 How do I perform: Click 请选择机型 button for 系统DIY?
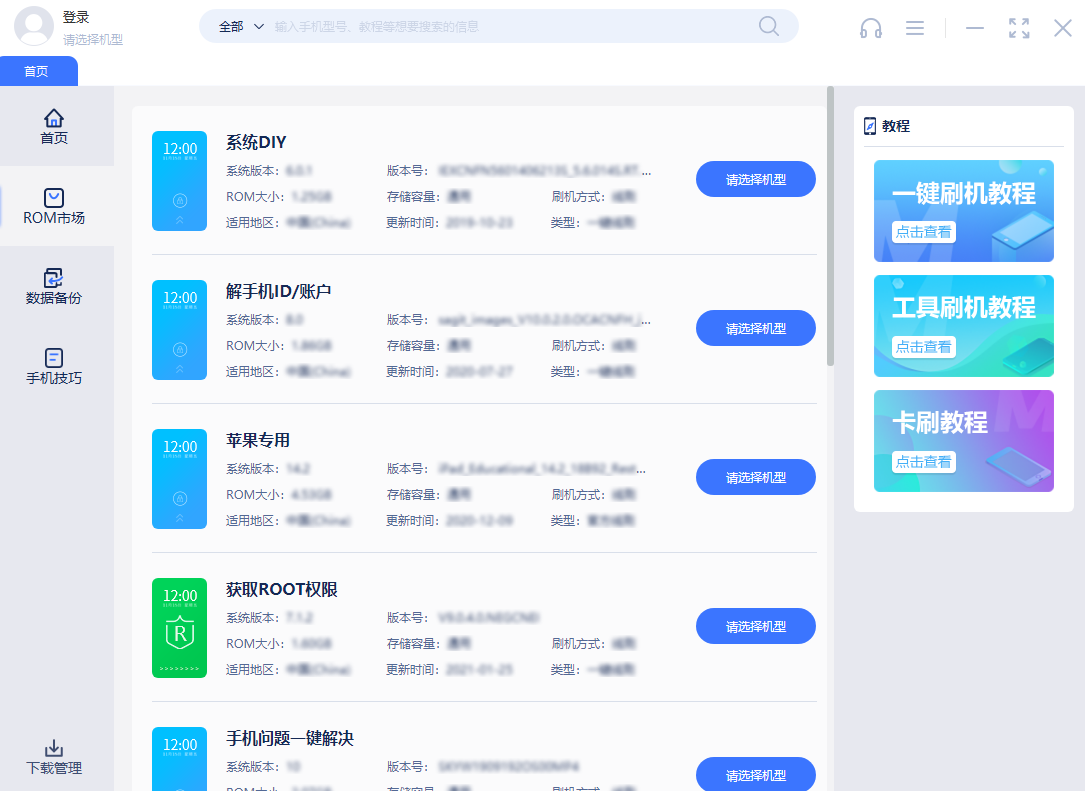(755, 180)
